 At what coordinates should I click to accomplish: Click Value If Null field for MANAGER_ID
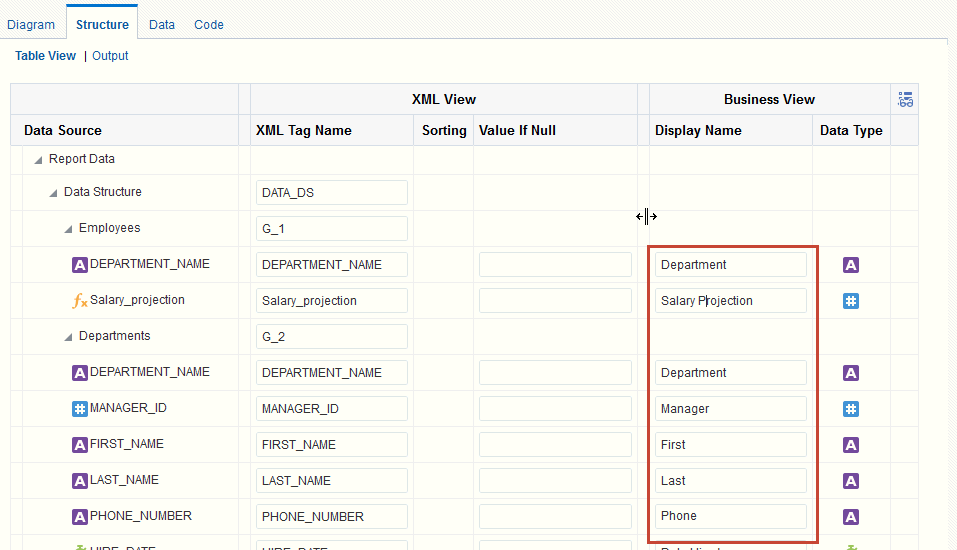click(555, 408)
